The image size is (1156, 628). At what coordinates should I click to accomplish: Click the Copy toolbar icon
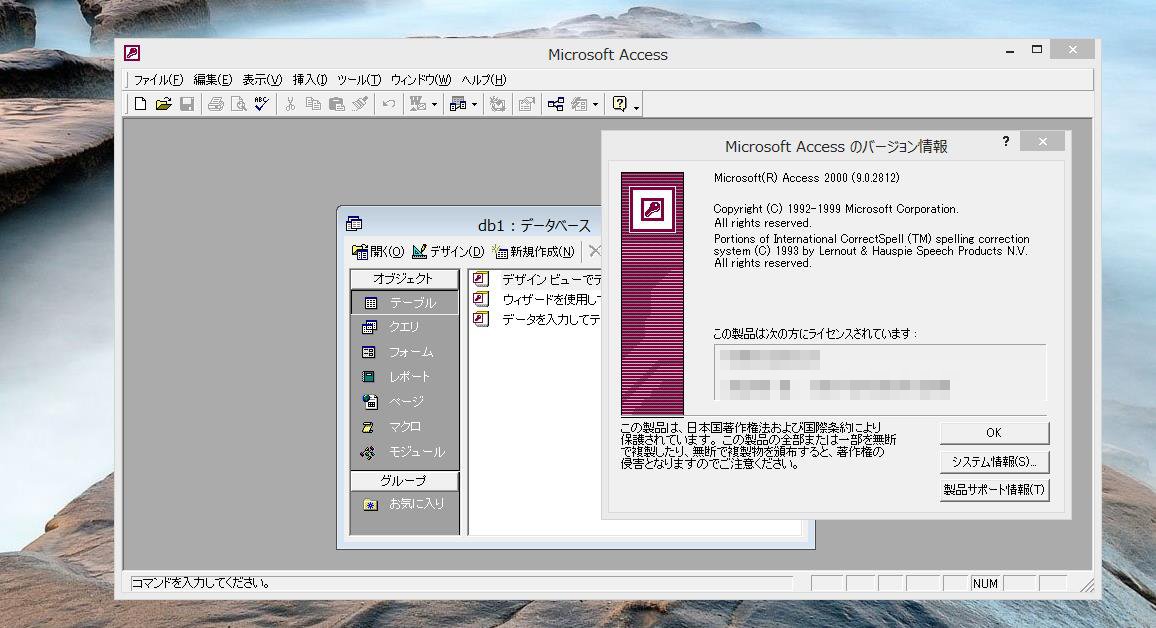tap(313, 104)
